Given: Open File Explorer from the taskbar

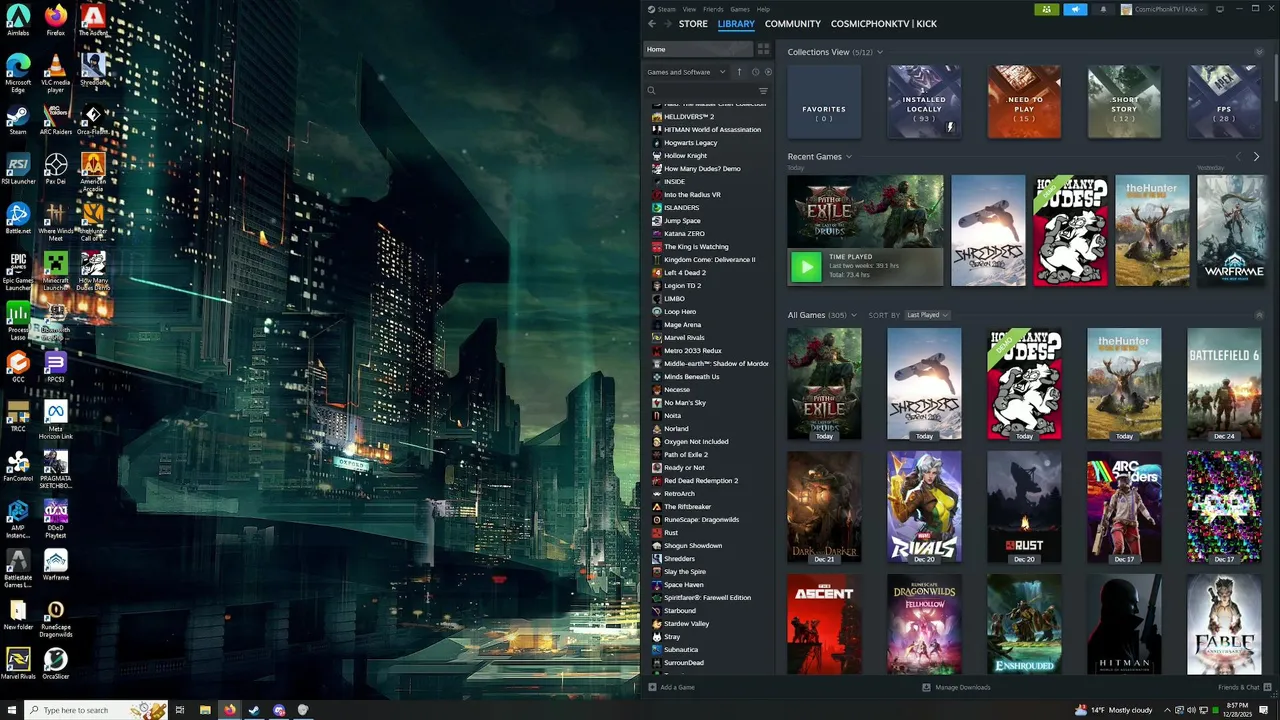Looking at the screenshot, I should tap(205, 710).
